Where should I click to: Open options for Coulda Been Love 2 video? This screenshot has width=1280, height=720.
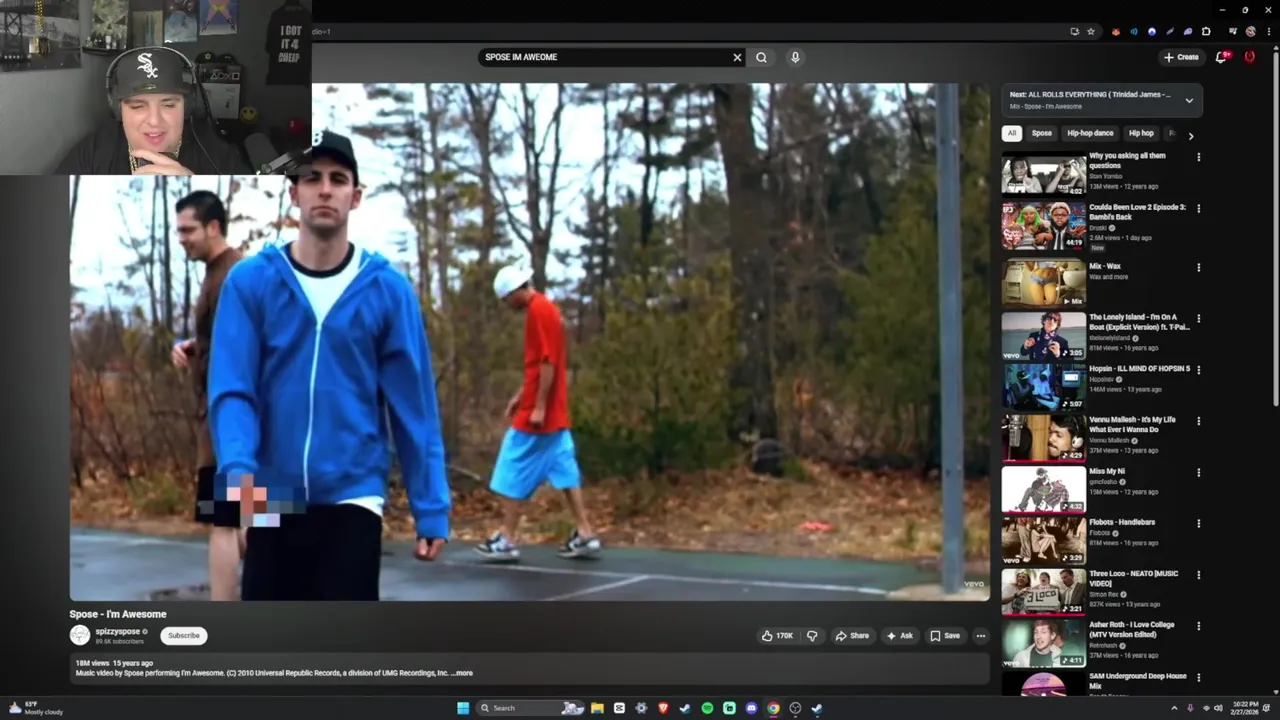click(1198, 209)
